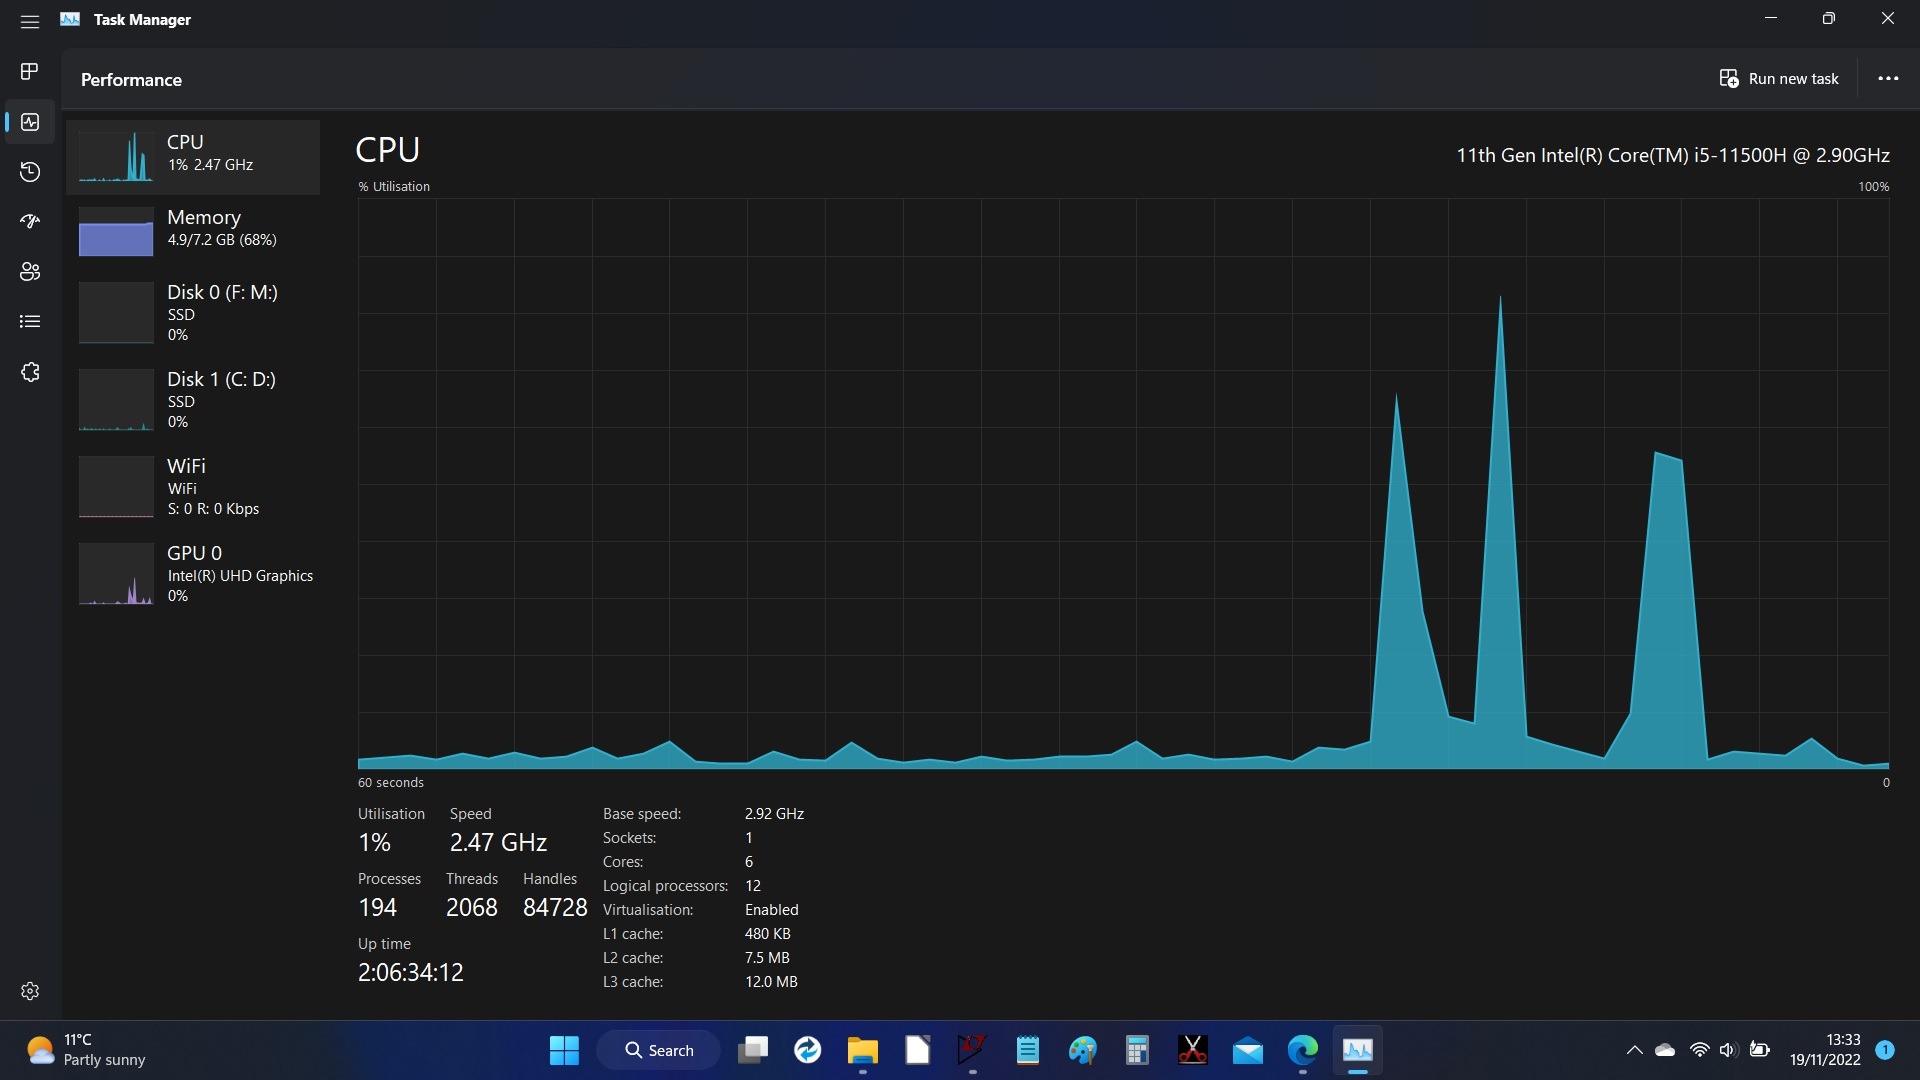Viewport: 1920px width, 1080px height.
Task: Click the Processes value 194
Action: pyautogui.click(x=378, y=908)
